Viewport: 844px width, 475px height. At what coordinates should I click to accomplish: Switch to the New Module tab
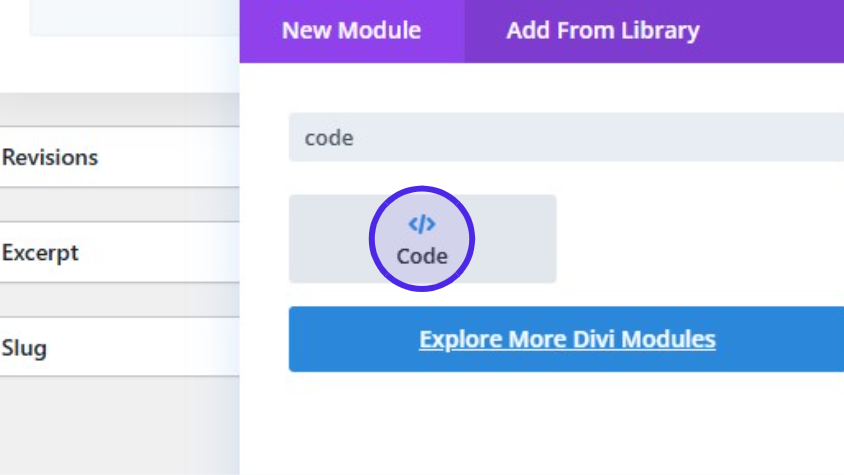(x=351, y=31)
